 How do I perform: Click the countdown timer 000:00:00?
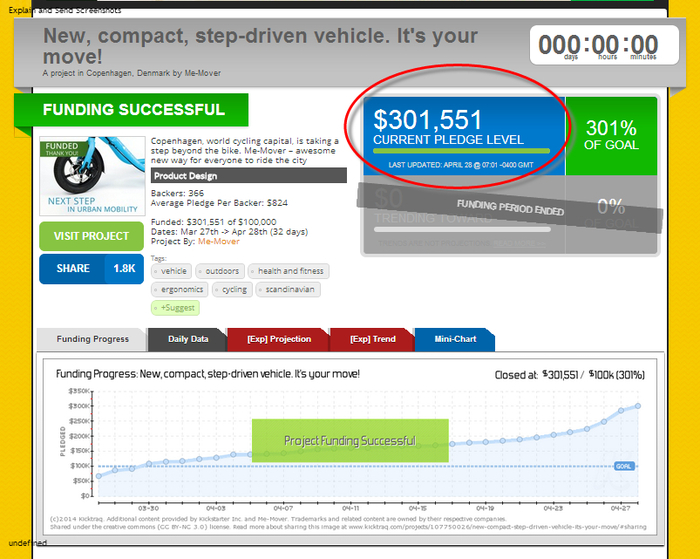coord(604,45)
